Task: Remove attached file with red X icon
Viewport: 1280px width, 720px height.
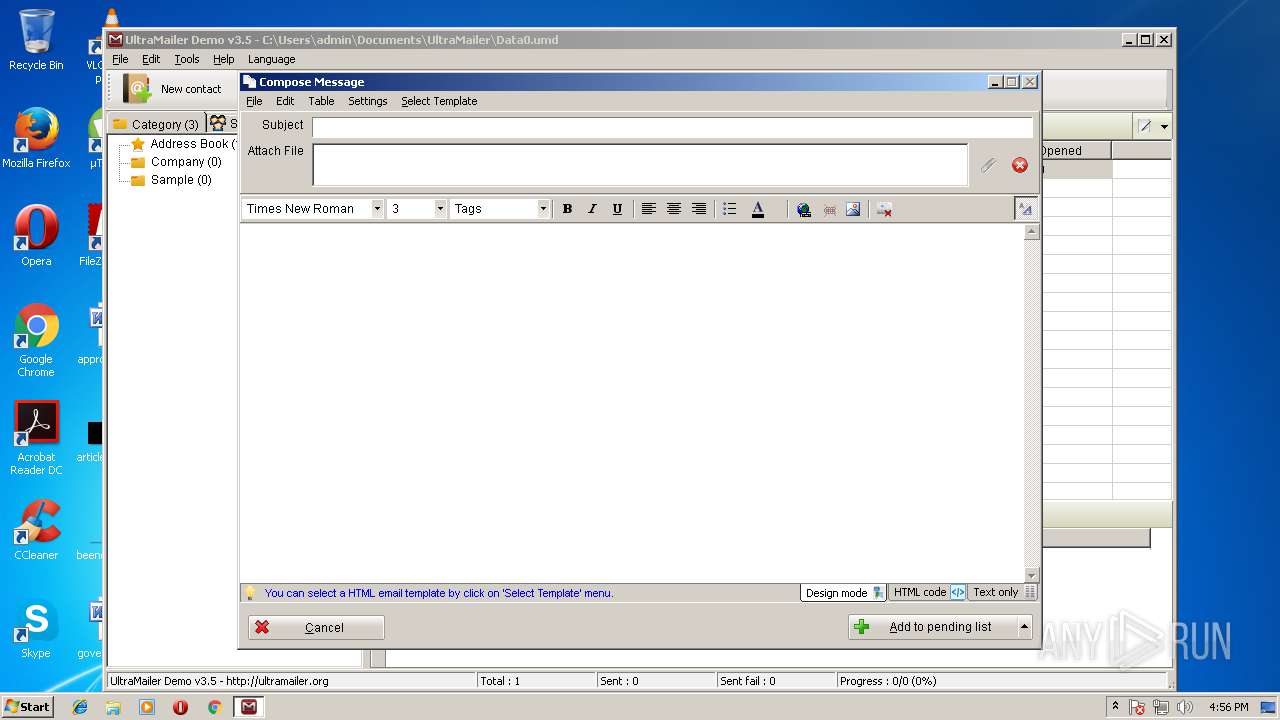Action: [x=1020, y=165]
